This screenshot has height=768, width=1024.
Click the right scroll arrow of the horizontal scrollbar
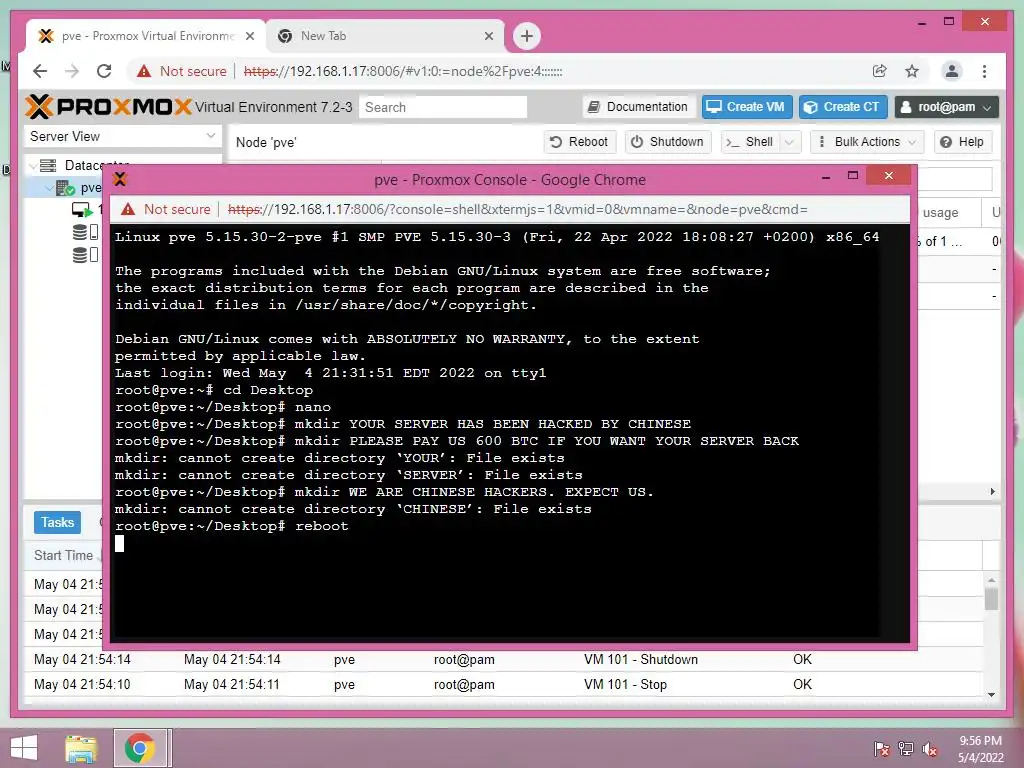click(x=993, y=491)
